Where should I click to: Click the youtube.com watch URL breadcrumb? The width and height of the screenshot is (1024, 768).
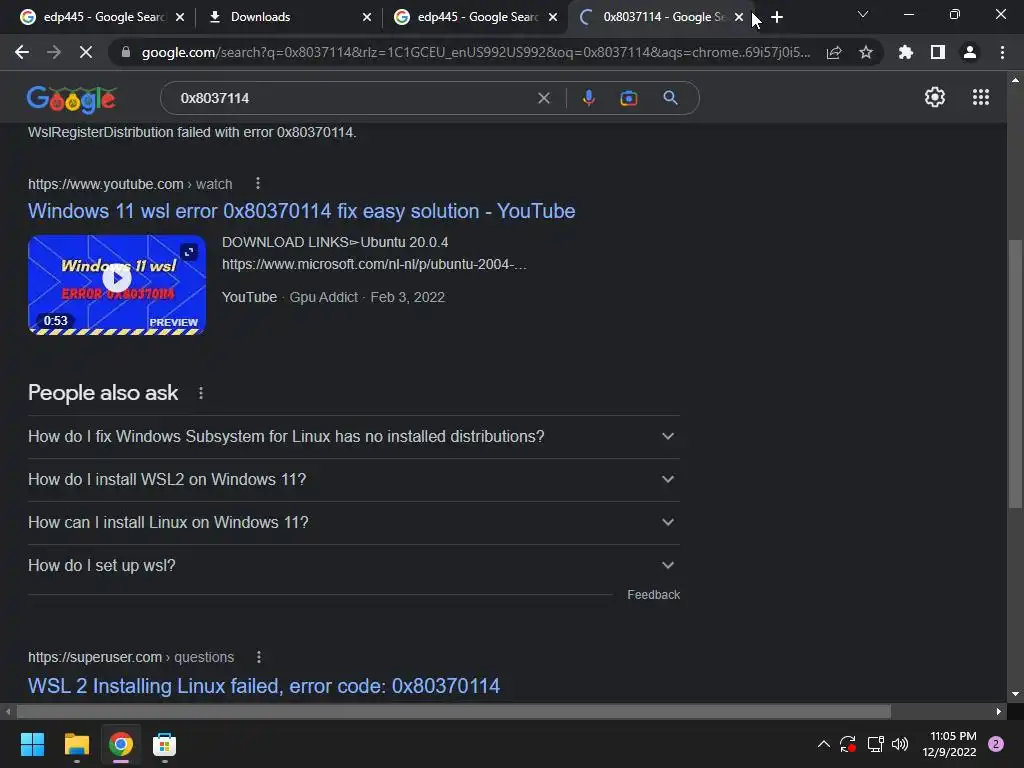pos(130,184)
